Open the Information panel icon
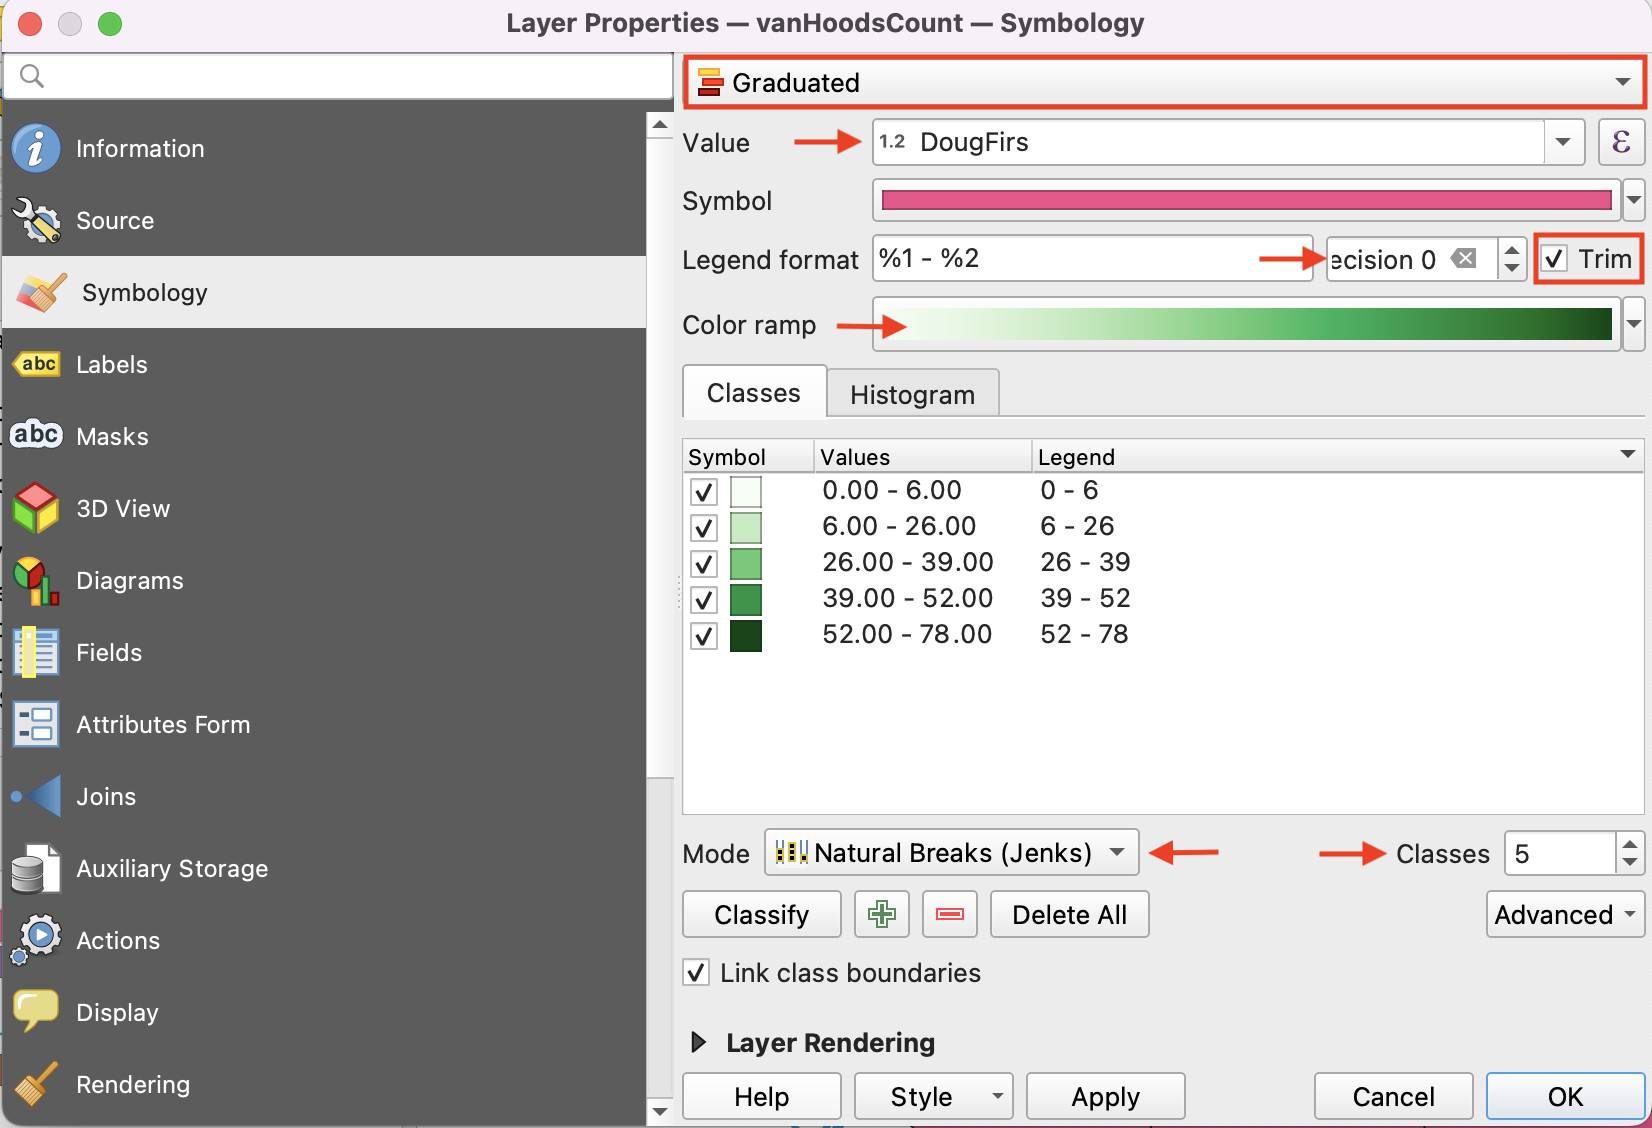This screenshot has width=1652, height=1128. [x=36, y=149]
